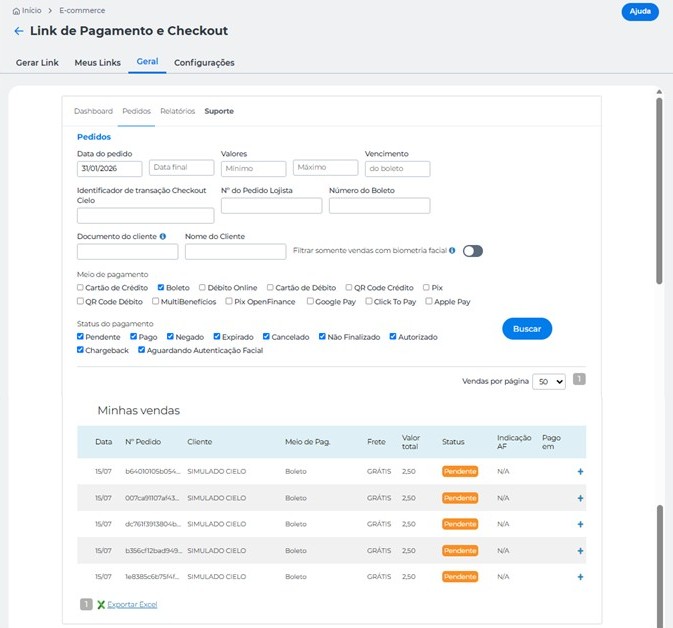This screenshot has width=673, height=628.
Task: Uncheck Pendente payment status
Action: (80, 336)
